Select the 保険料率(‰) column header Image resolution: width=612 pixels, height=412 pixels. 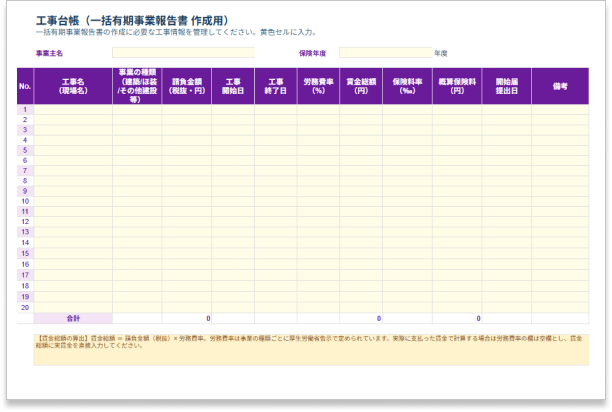point(407,86)
